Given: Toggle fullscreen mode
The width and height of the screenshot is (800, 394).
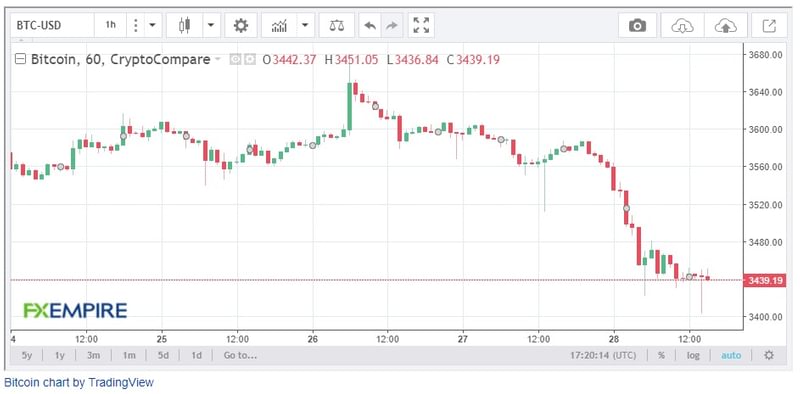Looking at the screenshot, I should coord(421,25).
